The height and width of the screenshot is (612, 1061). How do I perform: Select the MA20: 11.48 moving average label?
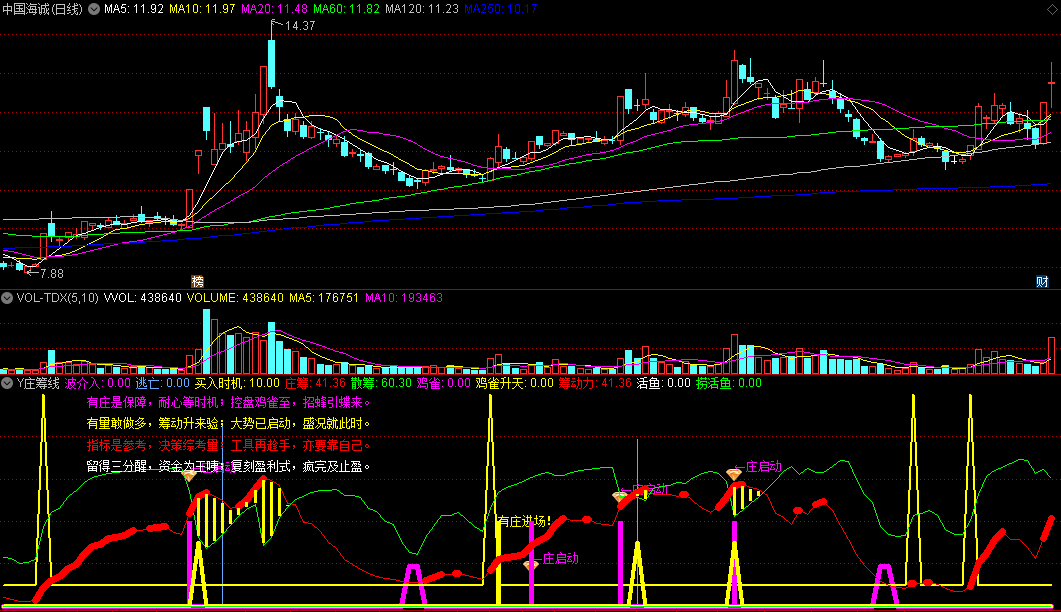click(274, 9)
